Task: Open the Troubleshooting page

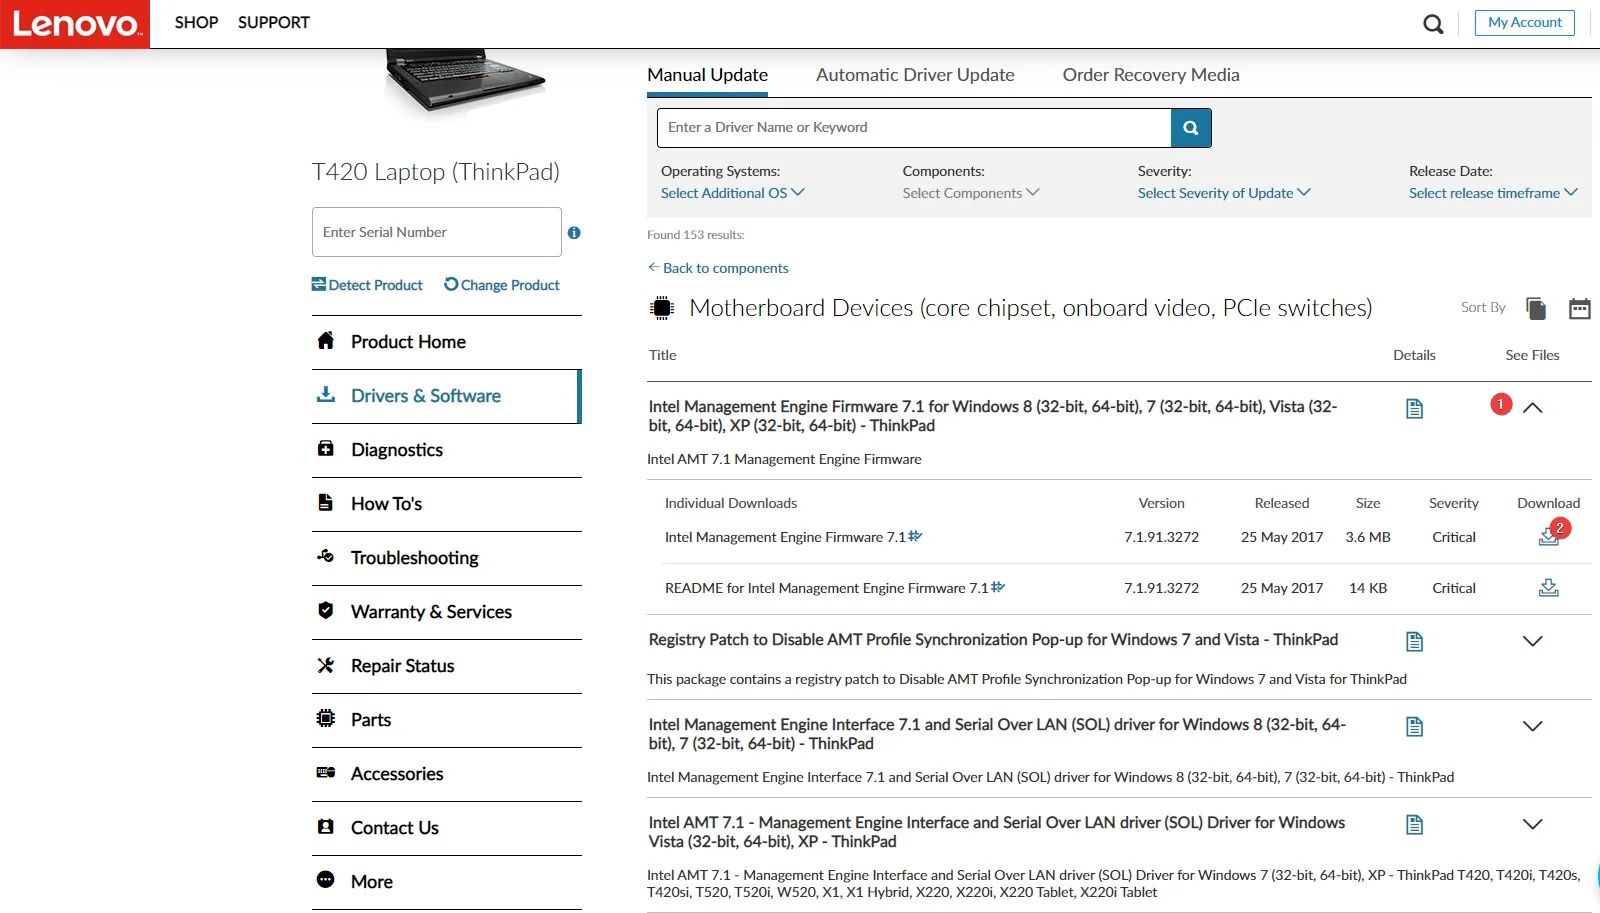Action: click(x=446, y=558)
